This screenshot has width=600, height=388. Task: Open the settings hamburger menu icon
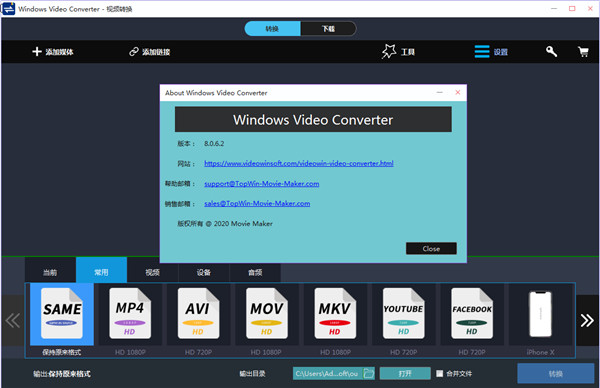point(482,52)
